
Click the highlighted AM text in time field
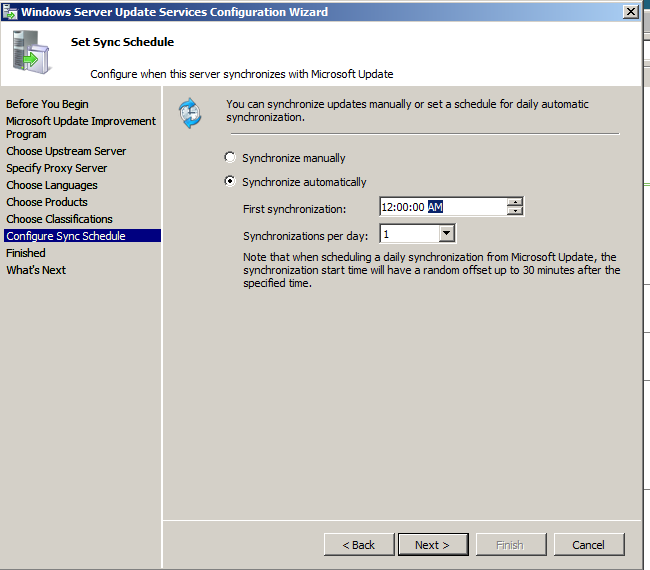pyautogui.click(x=435, y=206)
